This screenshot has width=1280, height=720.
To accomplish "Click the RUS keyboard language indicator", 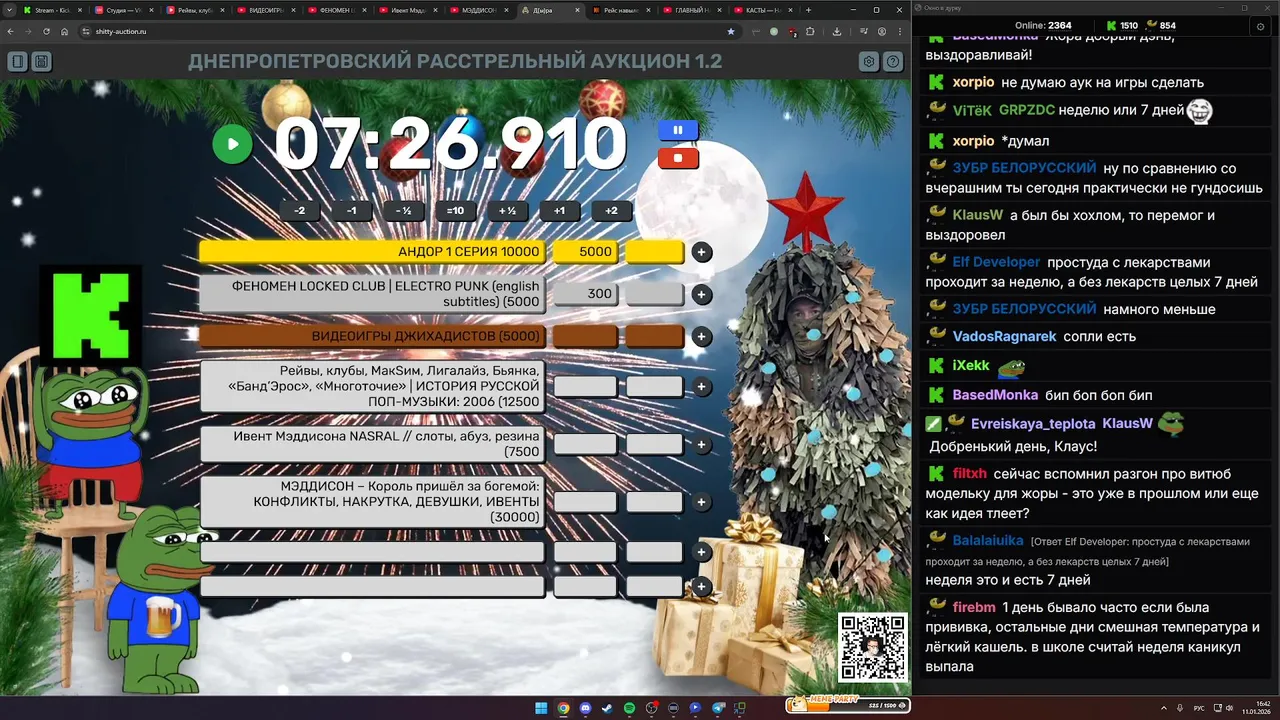I will [1199, 708].
